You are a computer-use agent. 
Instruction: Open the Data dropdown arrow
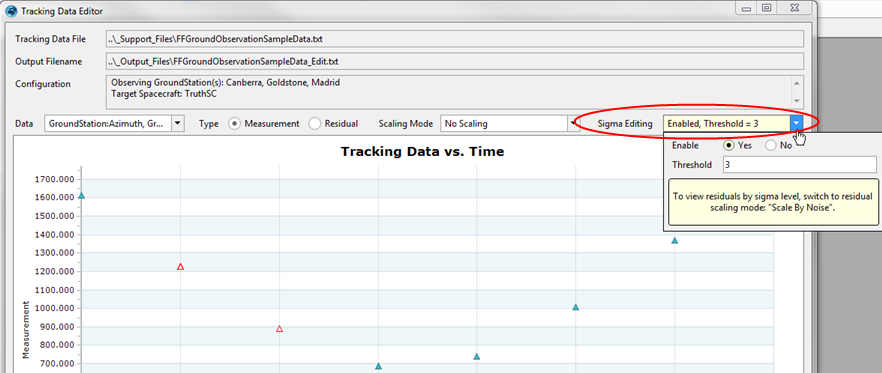(178, 123)
